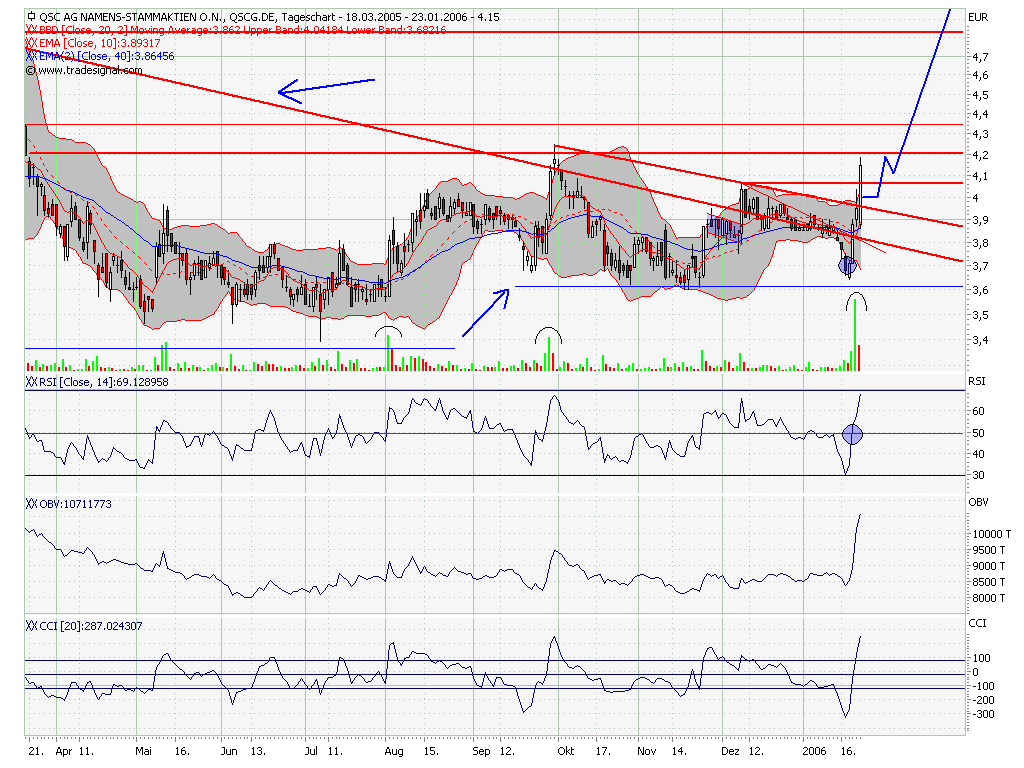
Task: Click the 4,1 price axis value
Action: (980, 176)
